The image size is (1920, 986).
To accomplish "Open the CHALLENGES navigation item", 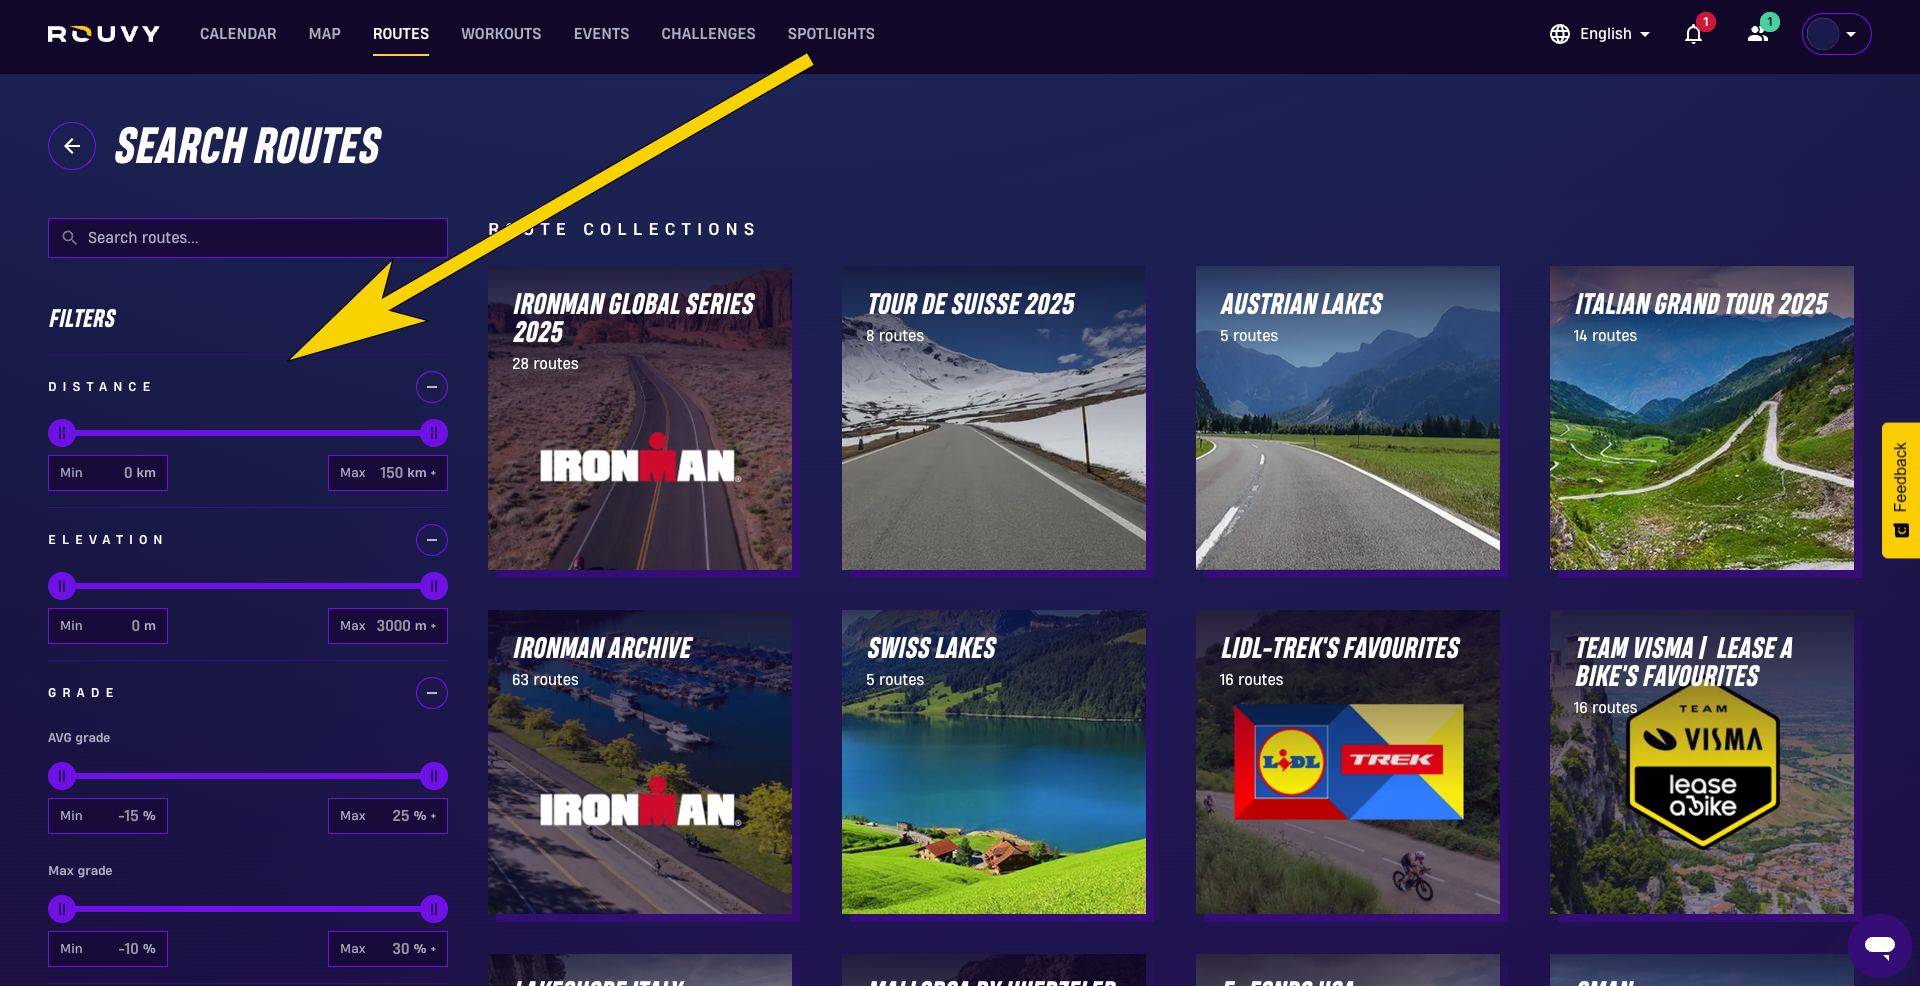I will tap(708, 33).
